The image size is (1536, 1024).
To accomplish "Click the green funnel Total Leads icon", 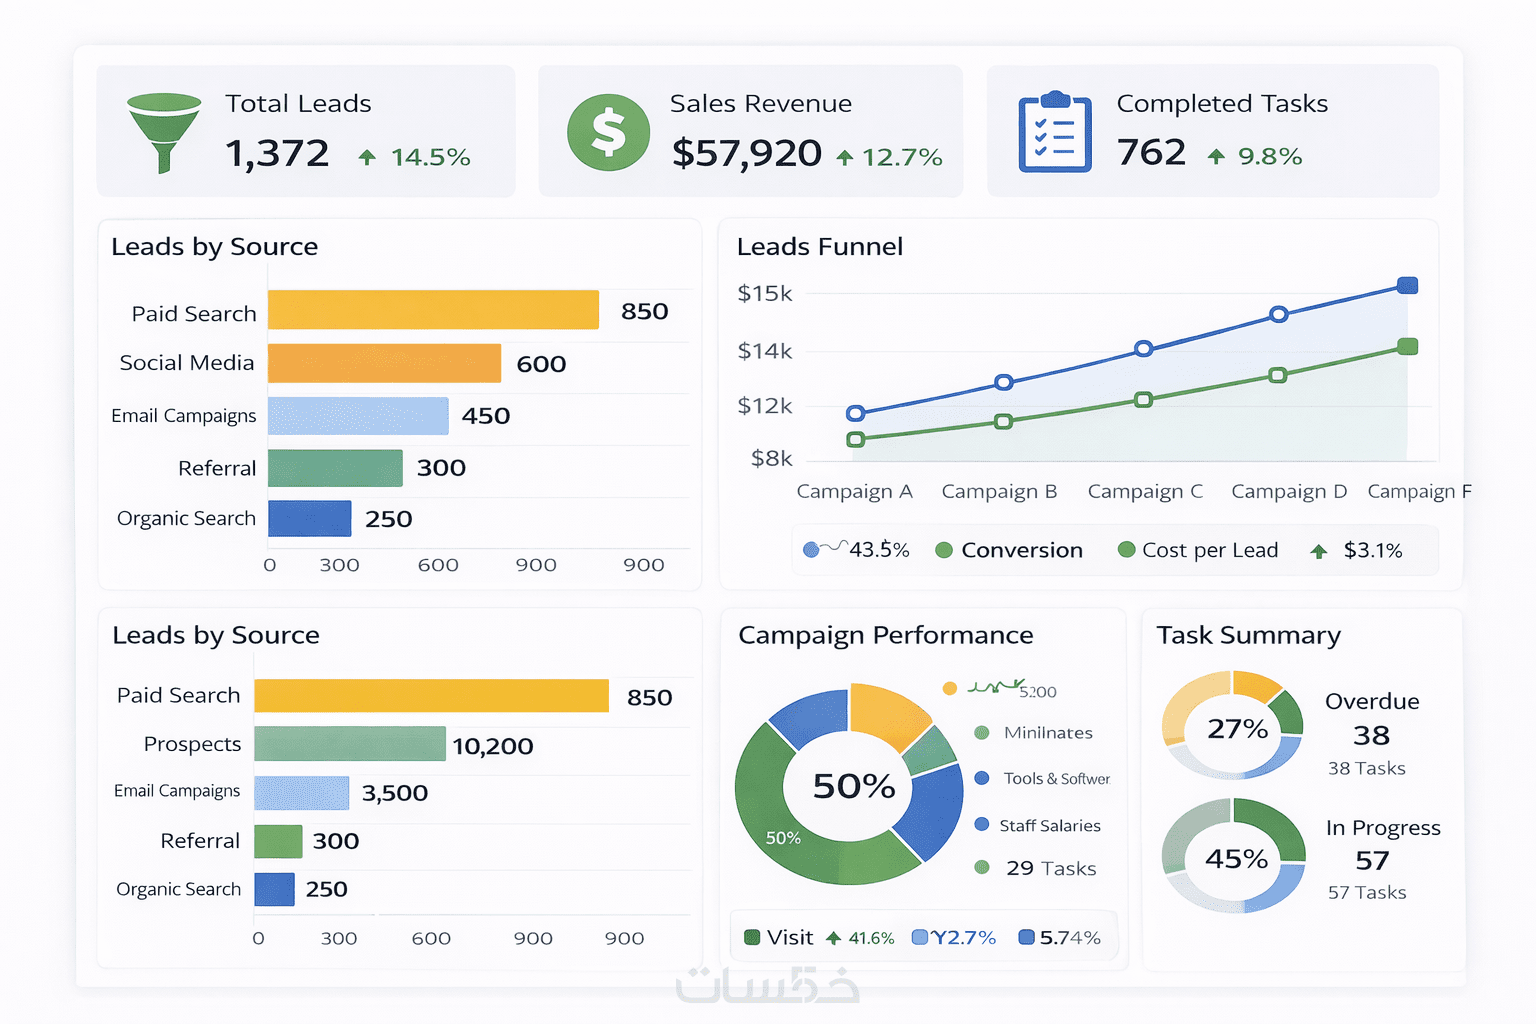I will [x=165, y=132].
